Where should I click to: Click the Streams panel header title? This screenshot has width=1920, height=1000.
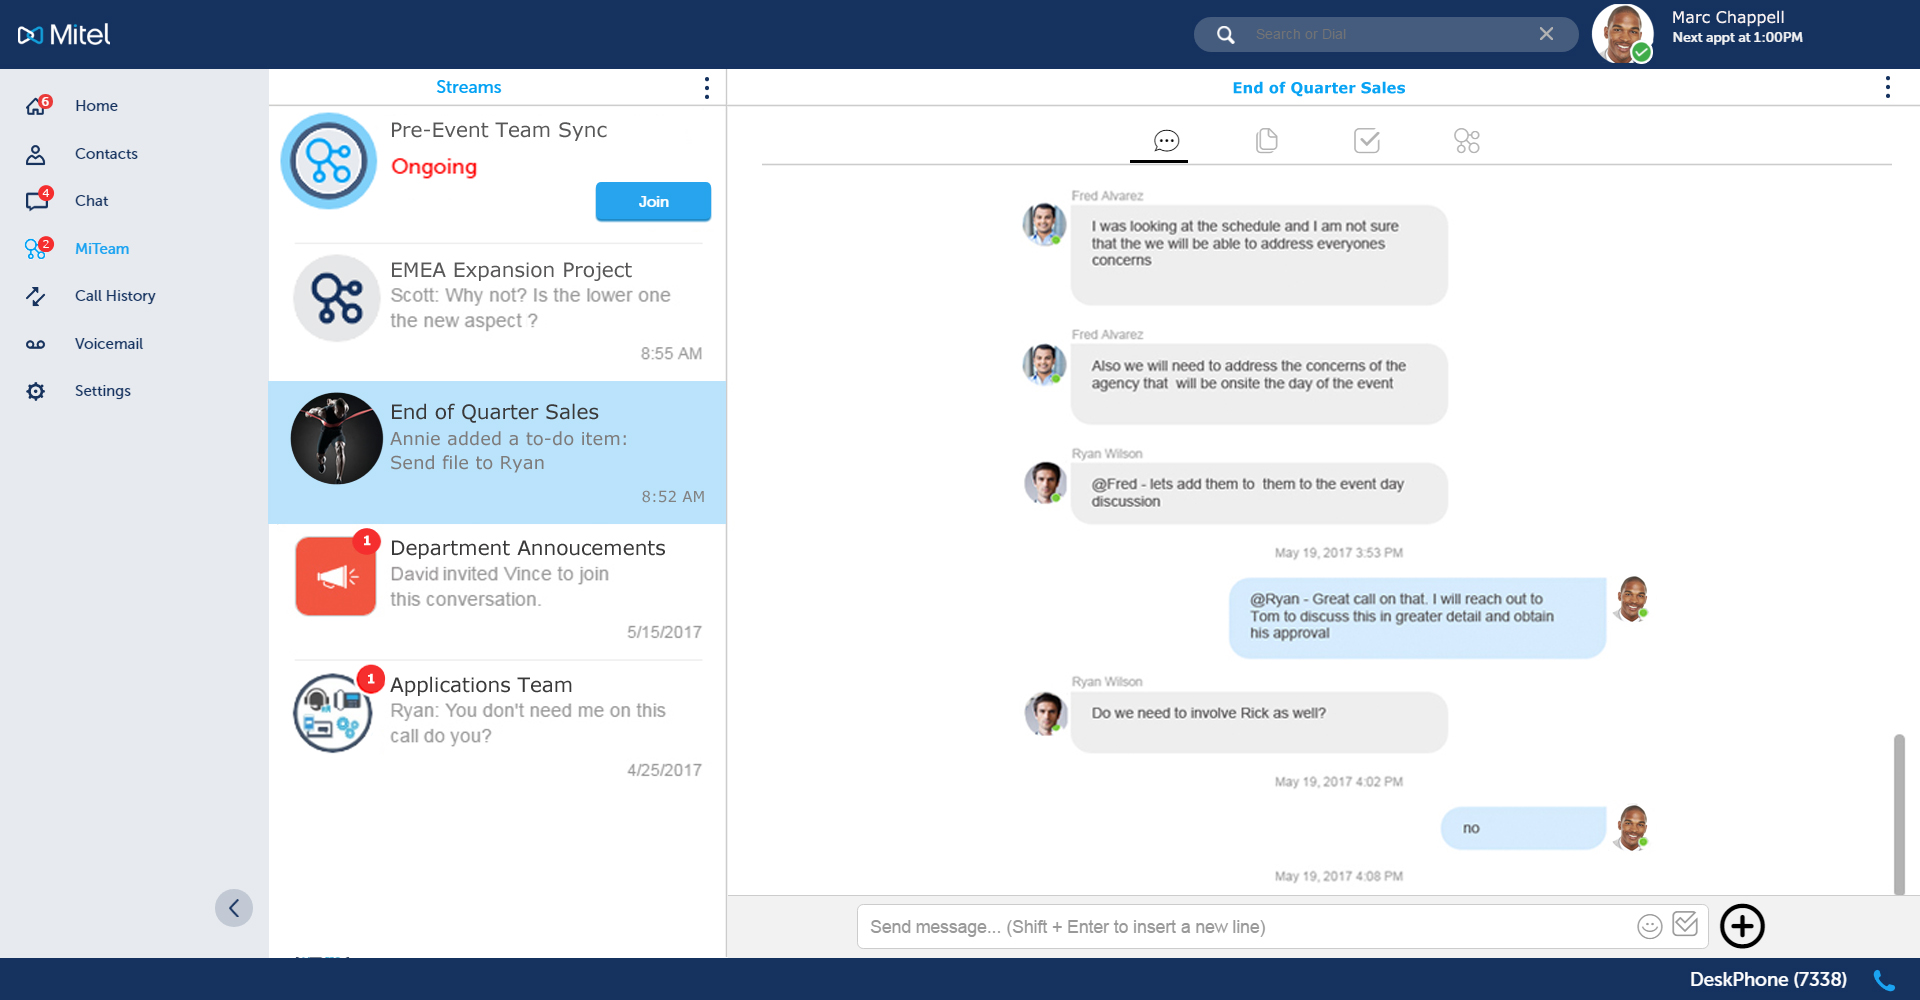pyautogui.click(x=468, y=88)
